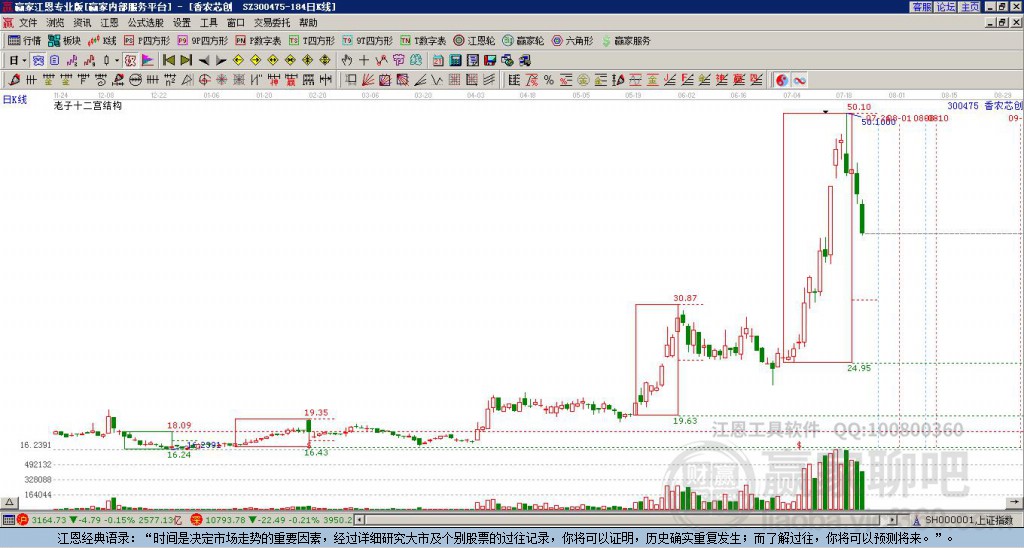
Task: Click the right arrow button by volume panel
Action: coord(1016,502)
